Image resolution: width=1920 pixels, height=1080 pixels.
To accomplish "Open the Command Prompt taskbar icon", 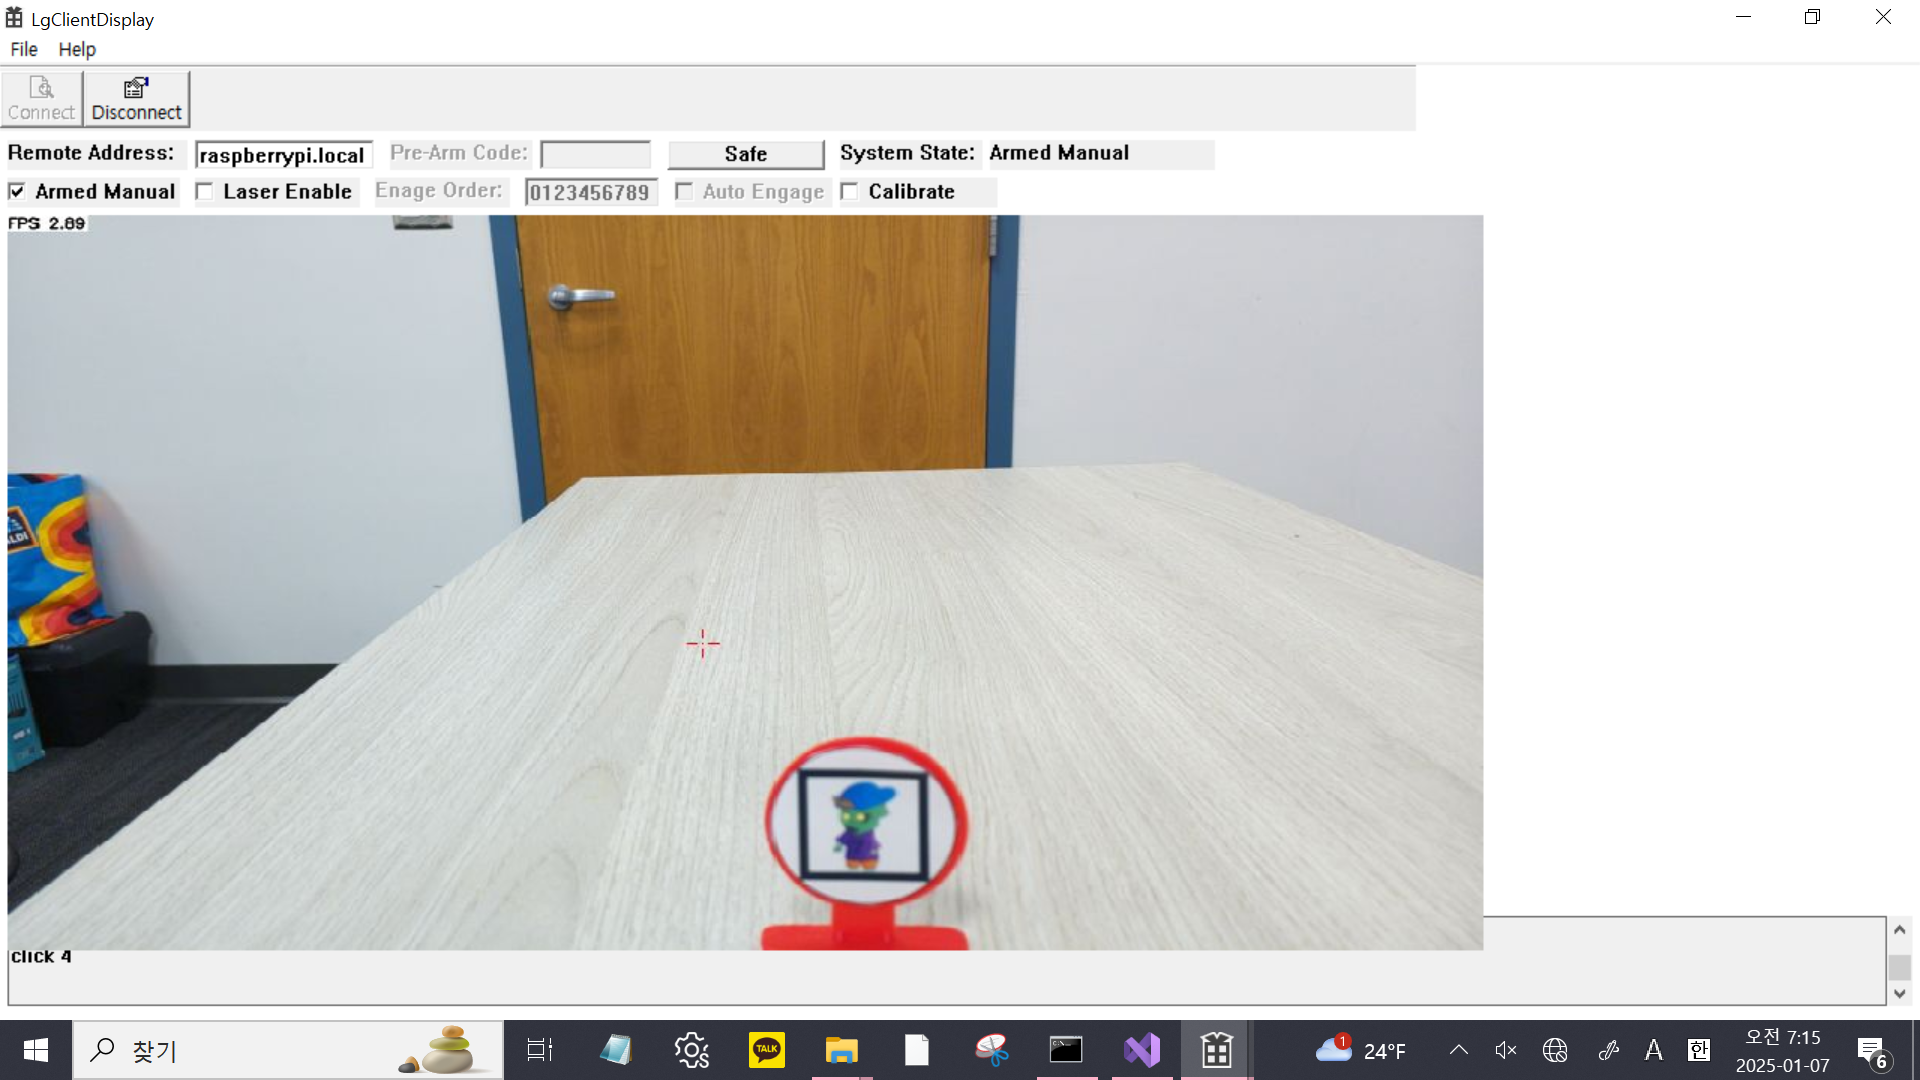I will (x=1066, y=1050).
